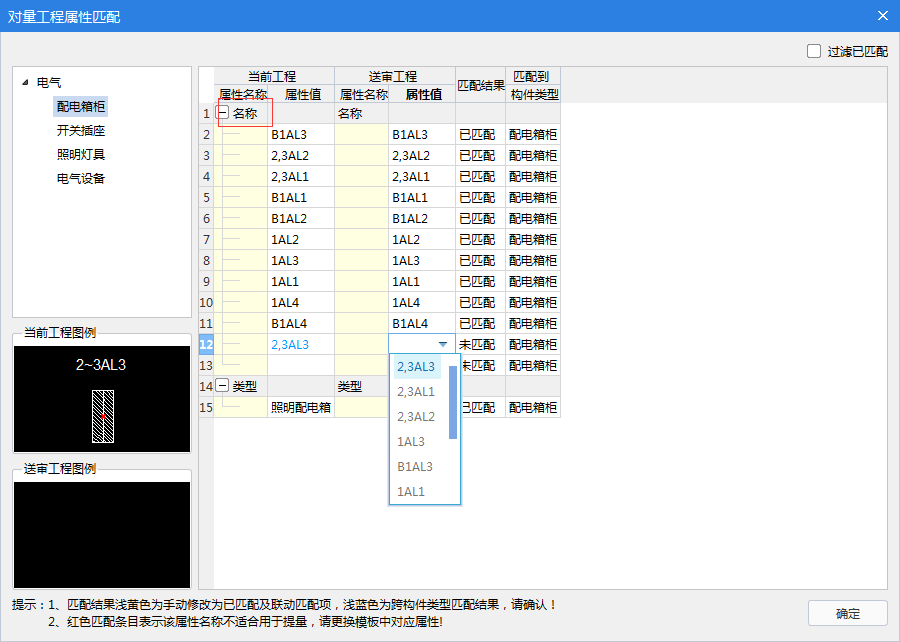Image resolution: width=900 pixels, height=642 pixels.
Task: Select row 12 number header
Action: pyautogui.click(x=206, y=344)
